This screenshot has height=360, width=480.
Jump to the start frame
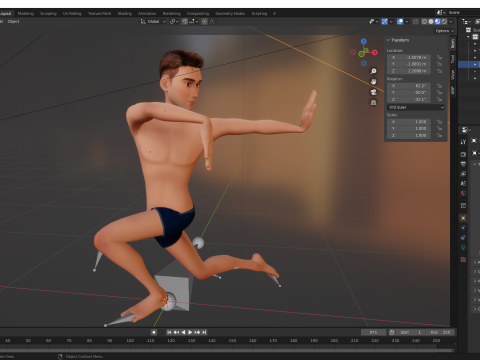point(169,332)
